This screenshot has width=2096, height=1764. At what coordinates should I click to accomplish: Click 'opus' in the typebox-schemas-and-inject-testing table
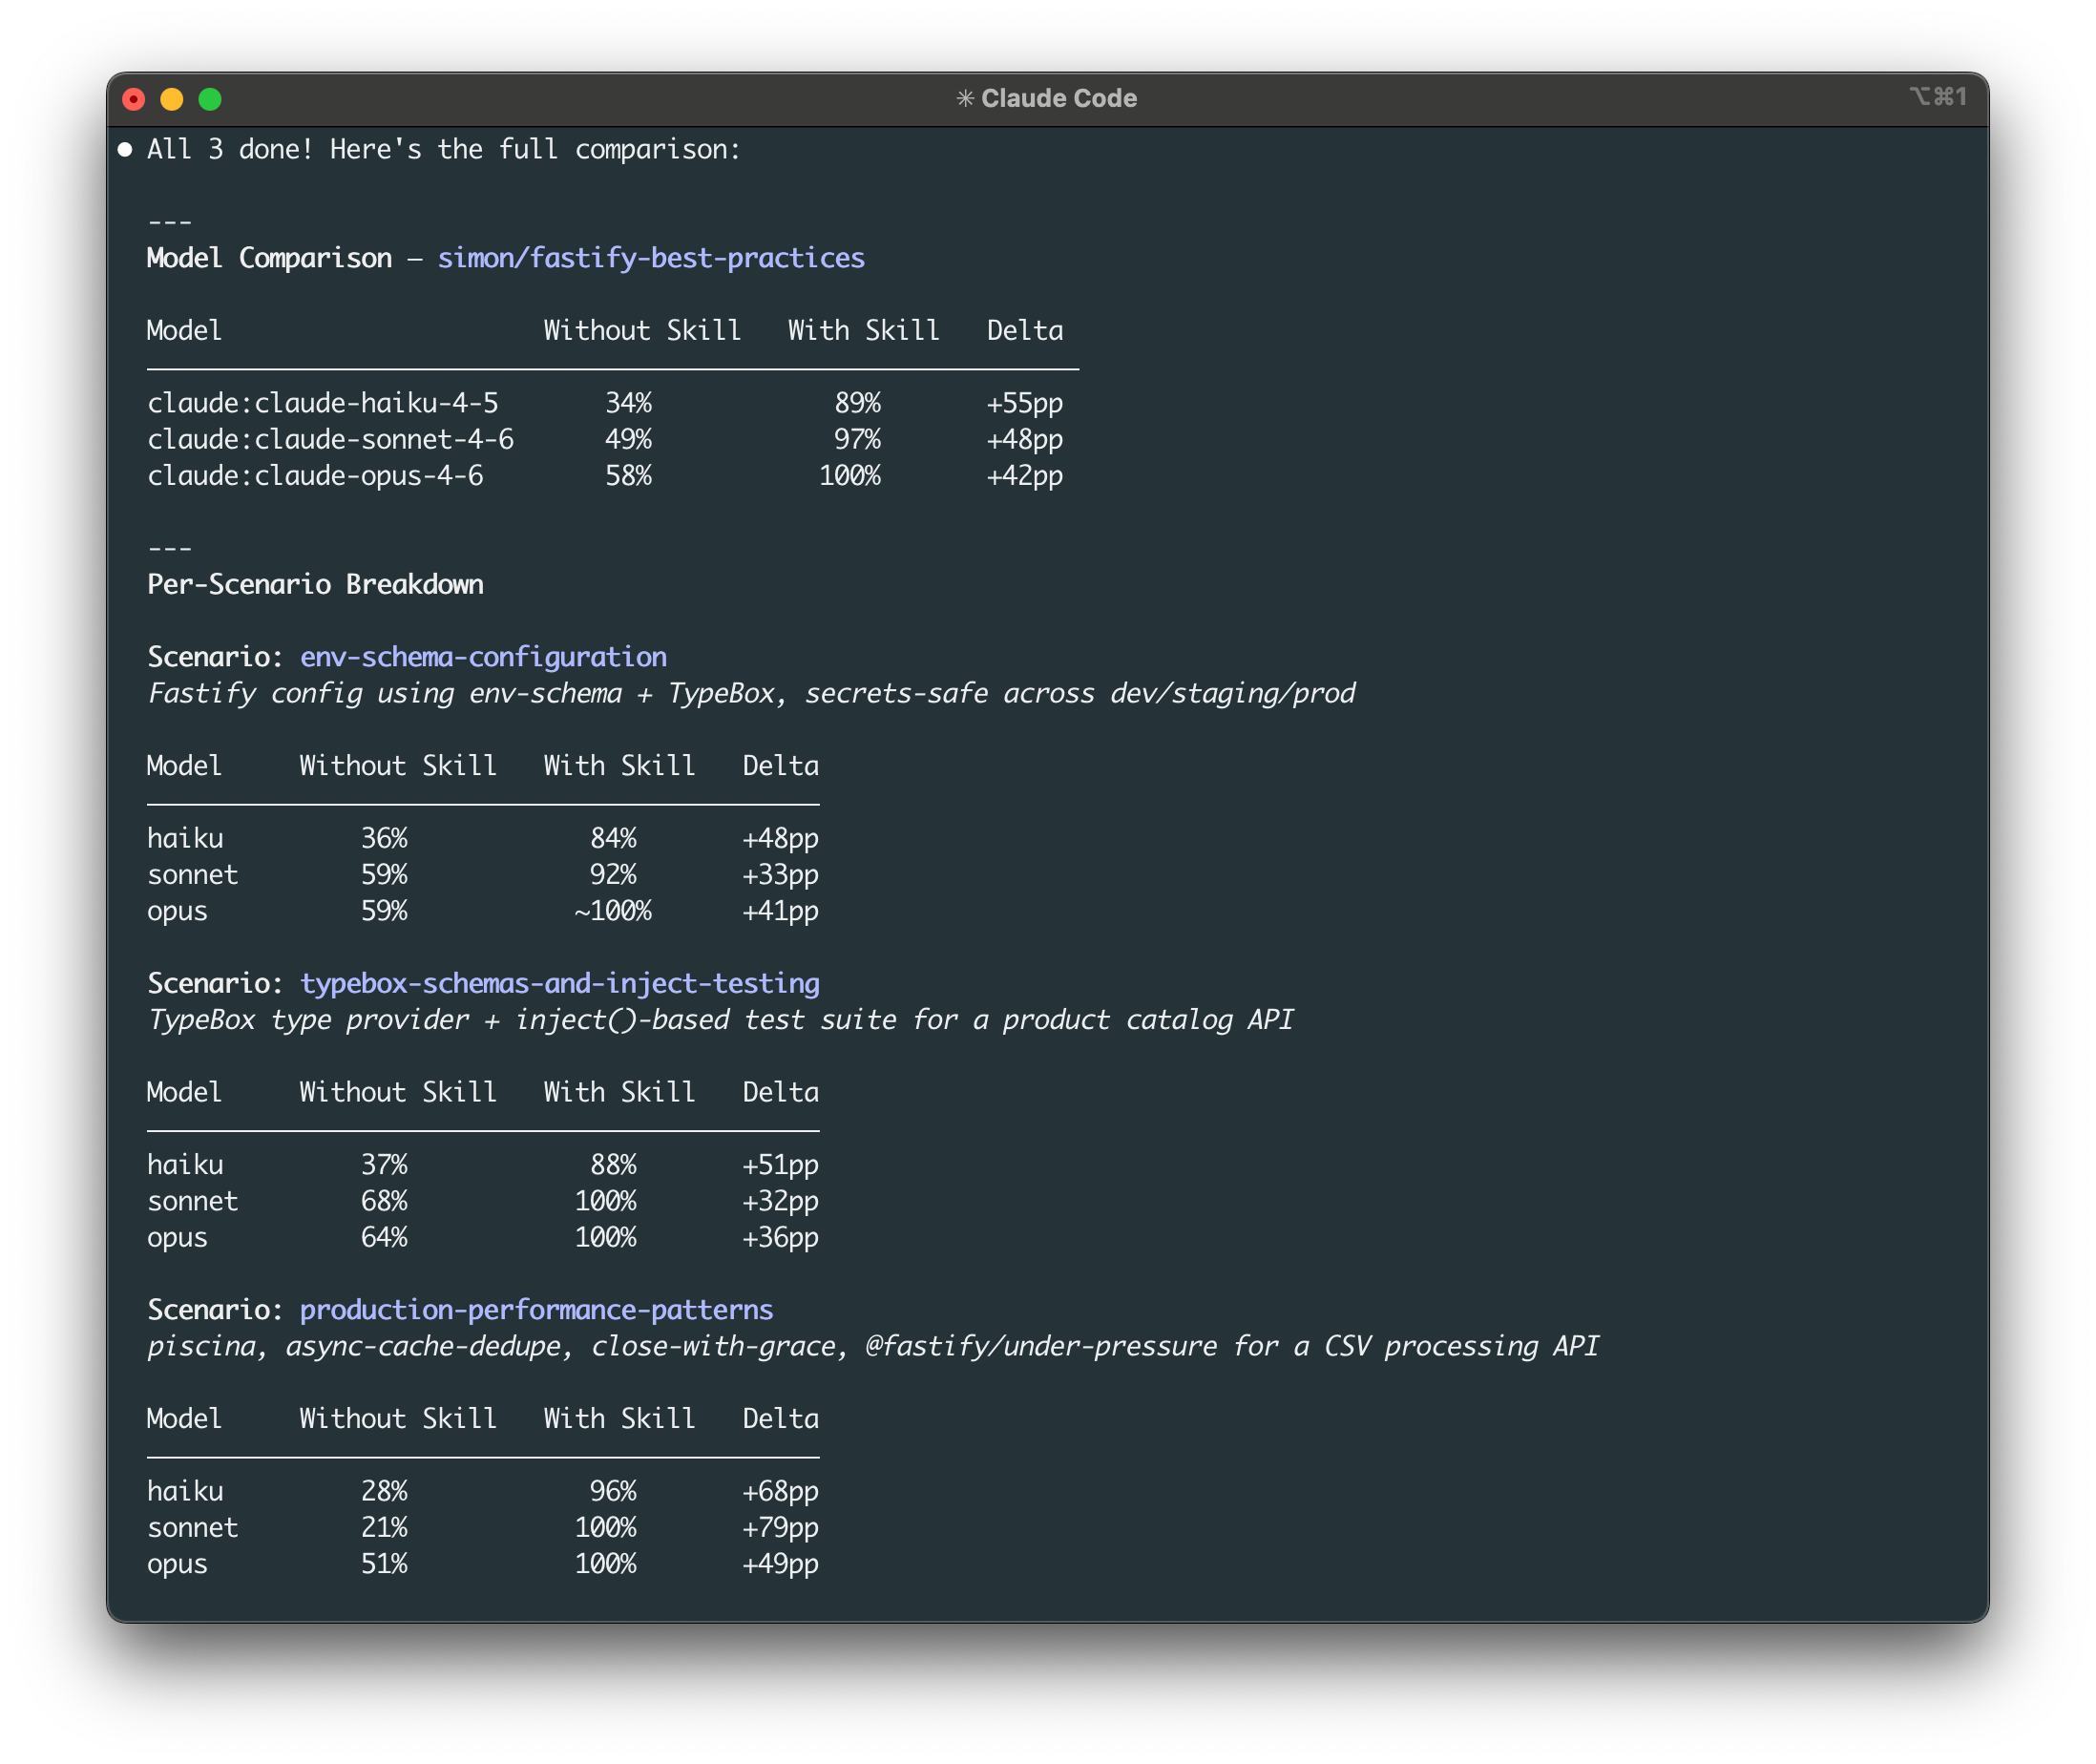point(177,1238)
